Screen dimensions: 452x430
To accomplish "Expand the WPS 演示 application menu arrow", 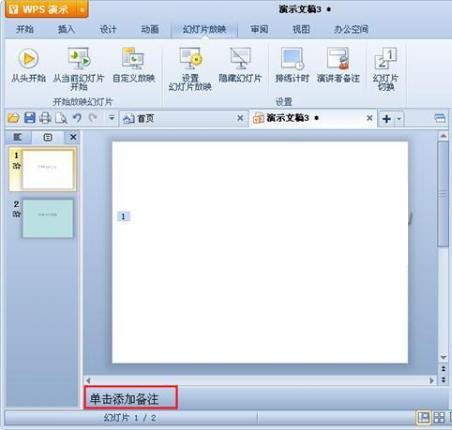I will (x=82, y=10).
